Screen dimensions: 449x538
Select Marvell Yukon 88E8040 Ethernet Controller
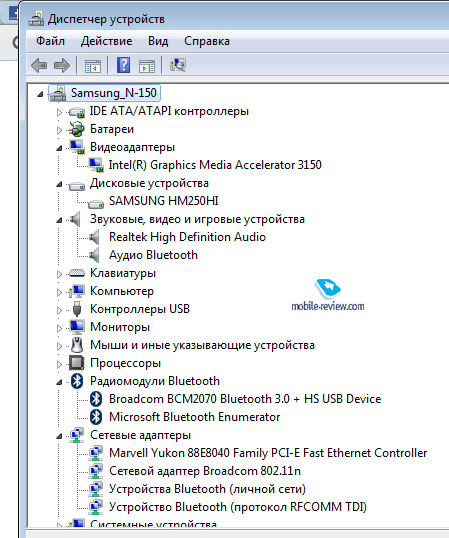[268, 453]
